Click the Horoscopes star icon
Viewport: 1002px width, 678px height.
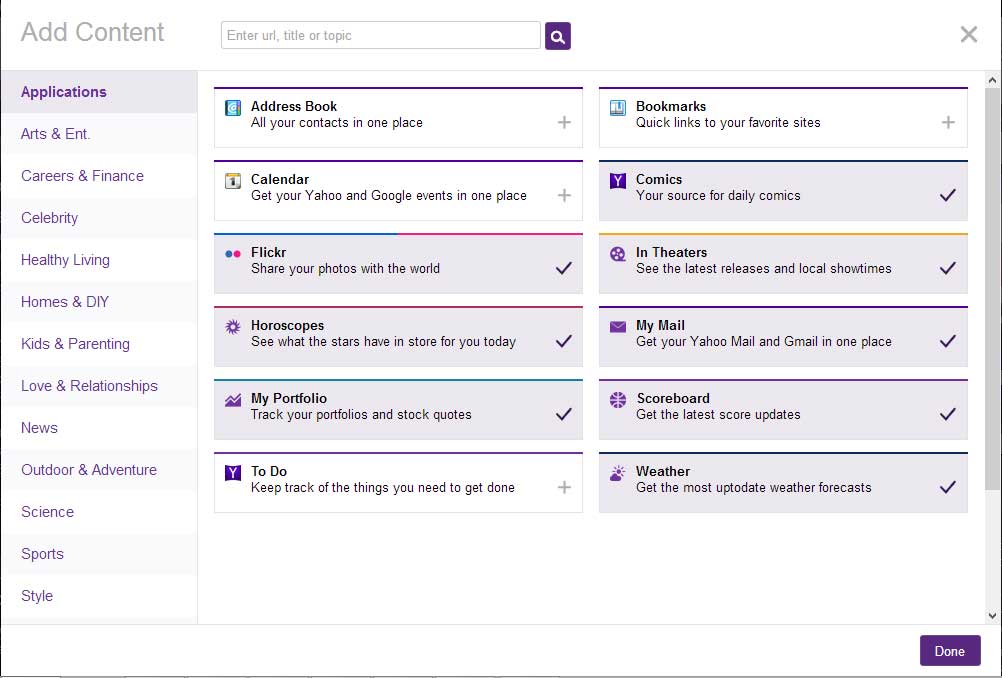[x=232, y=325]
